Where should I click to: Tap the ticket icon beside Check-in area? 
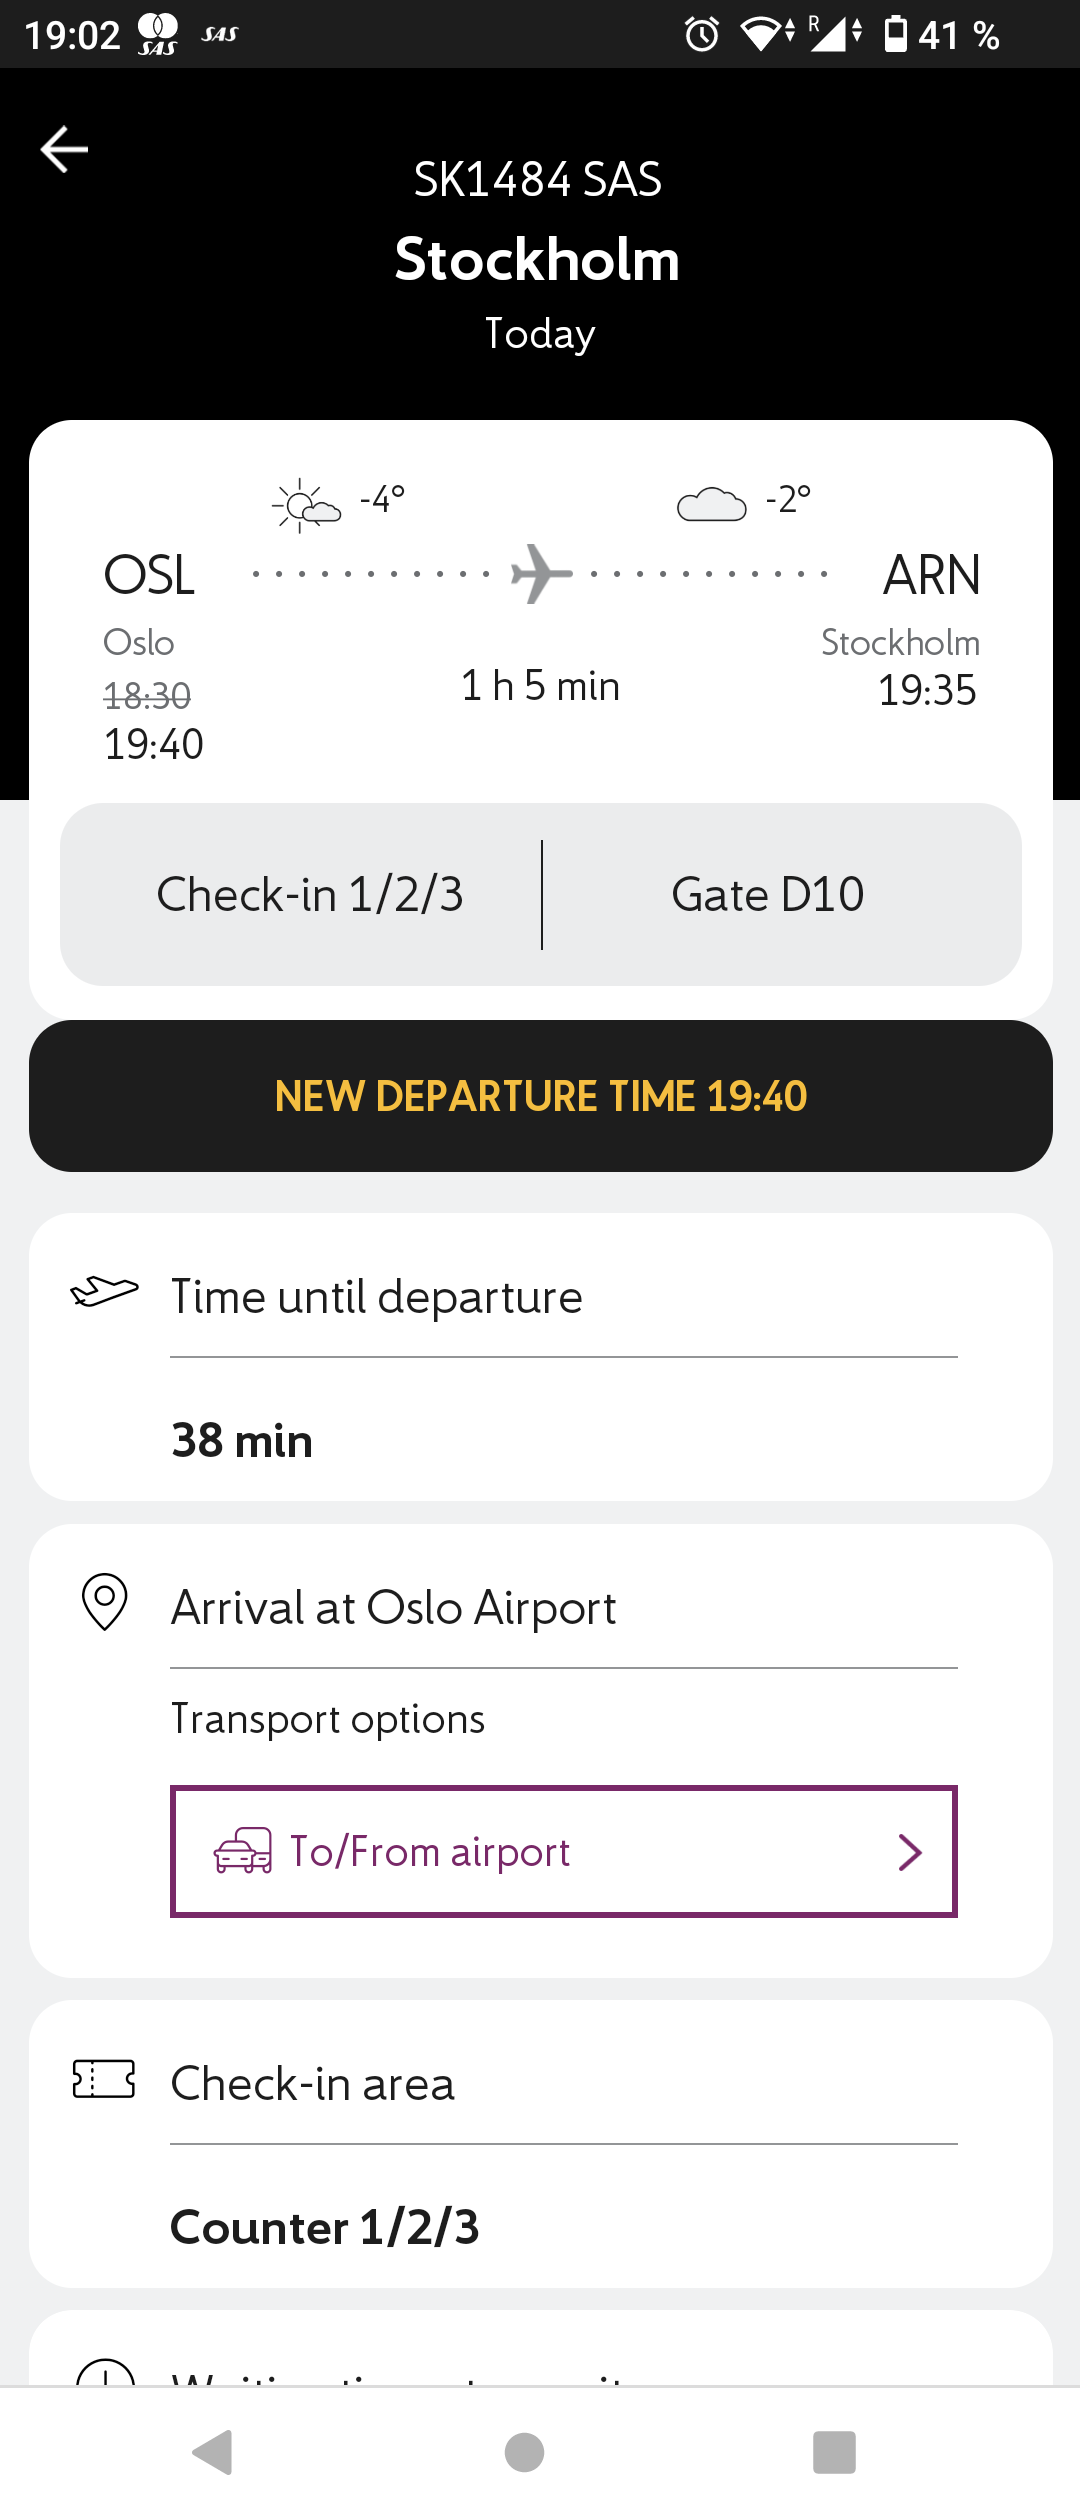pos(104,2079)
